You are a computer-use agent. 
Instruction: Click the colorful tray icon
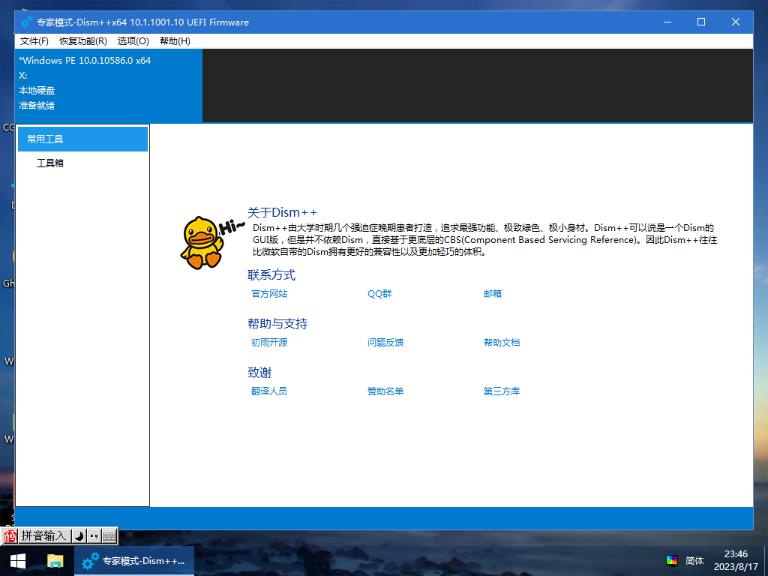tap(672, 560)
